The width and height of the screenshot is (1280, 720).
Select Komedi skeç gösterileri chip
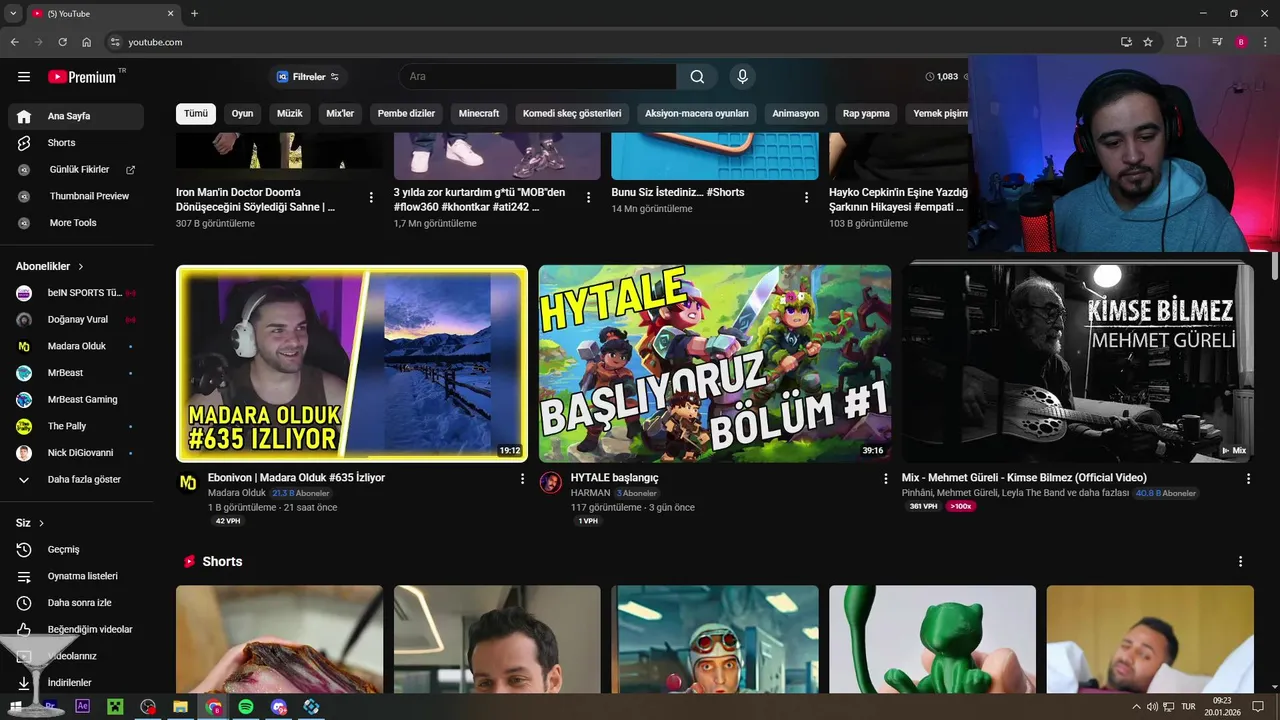coord(572,113)
